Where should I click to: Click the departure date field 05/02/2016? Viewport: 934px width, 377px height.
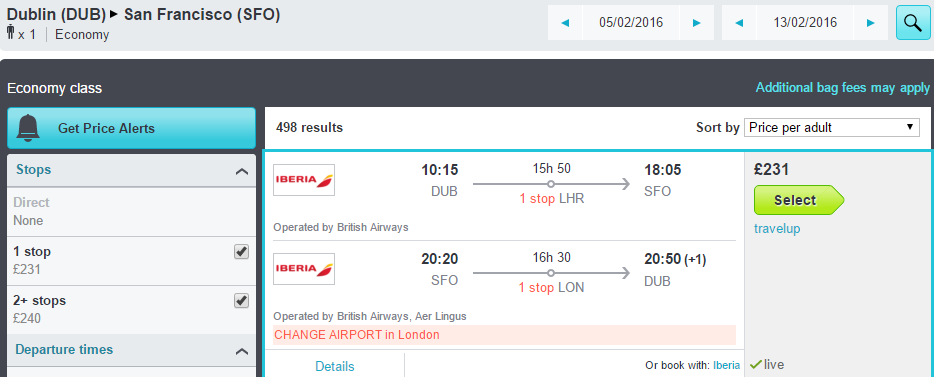(631, 23)
